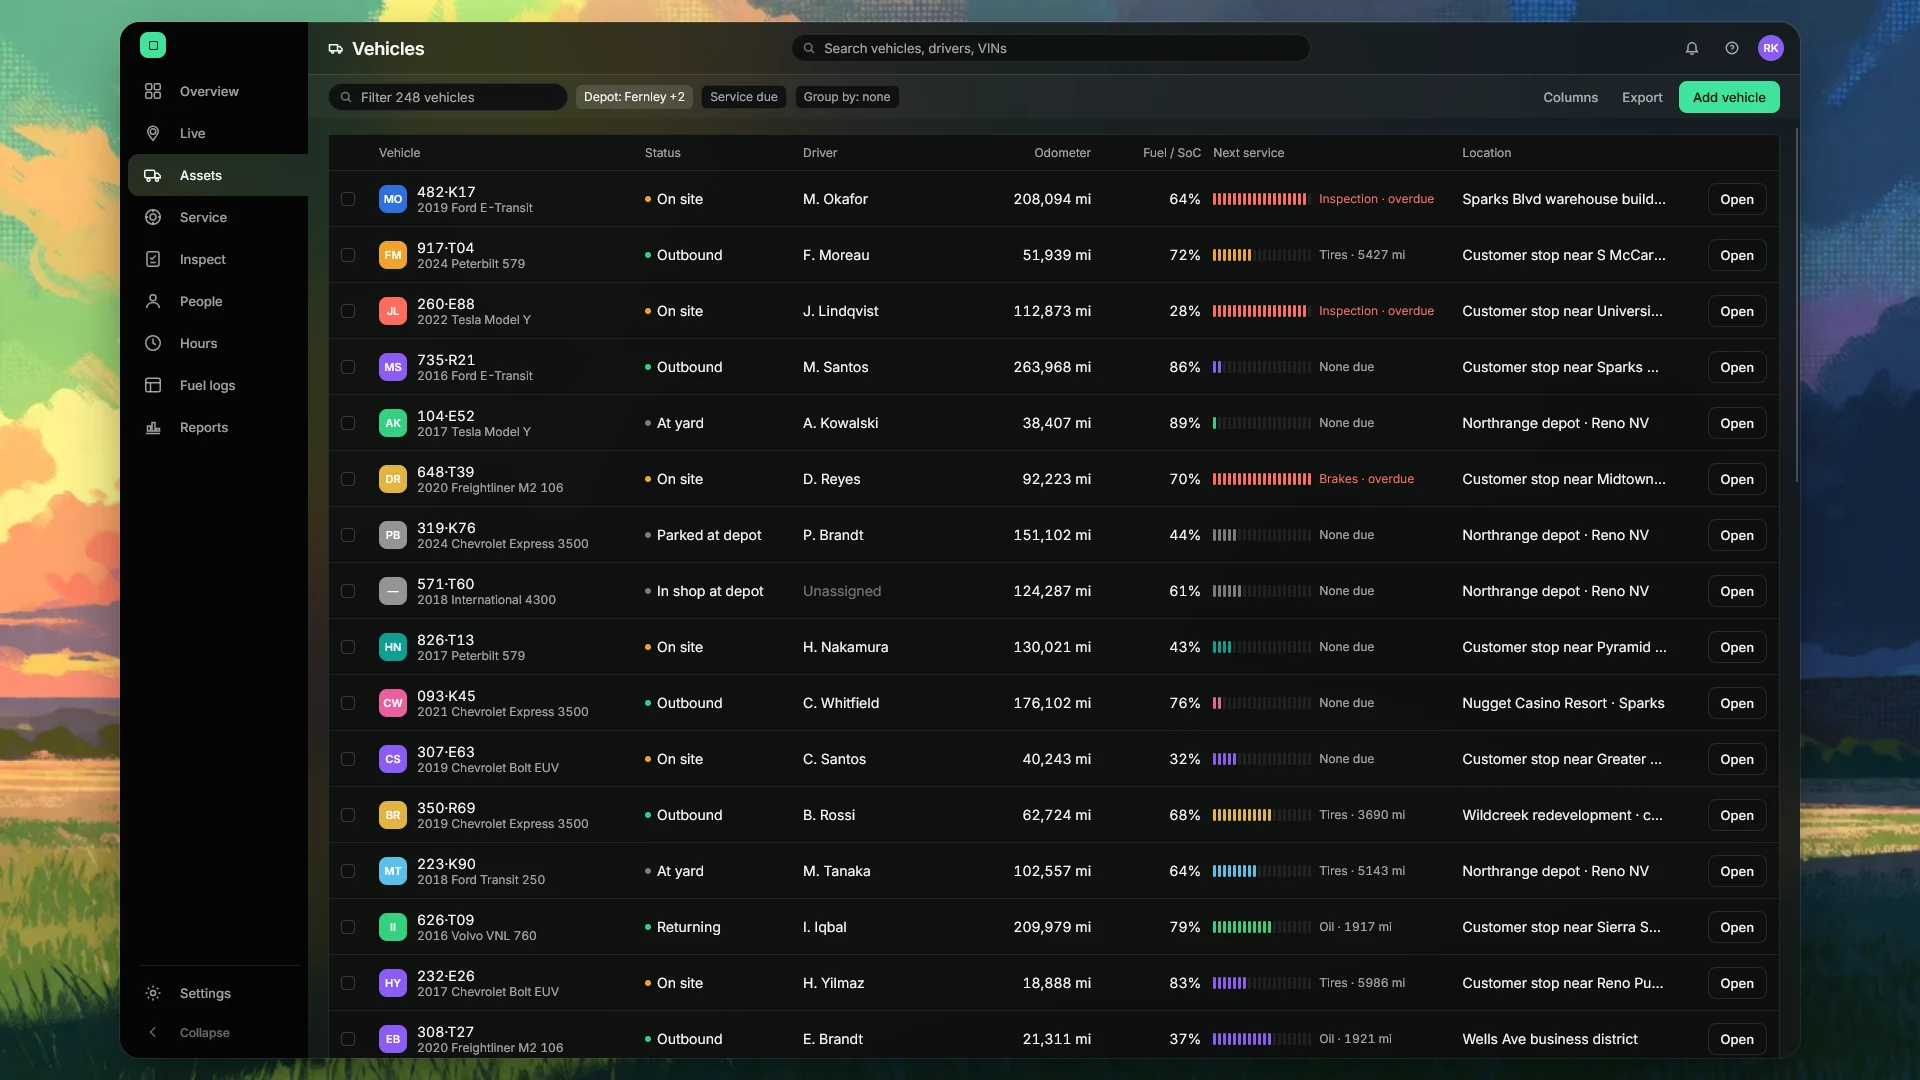This screenshot has height=1080, width=1920.
Task: Toggle the Service due filter chip
Action: [743, 97]
